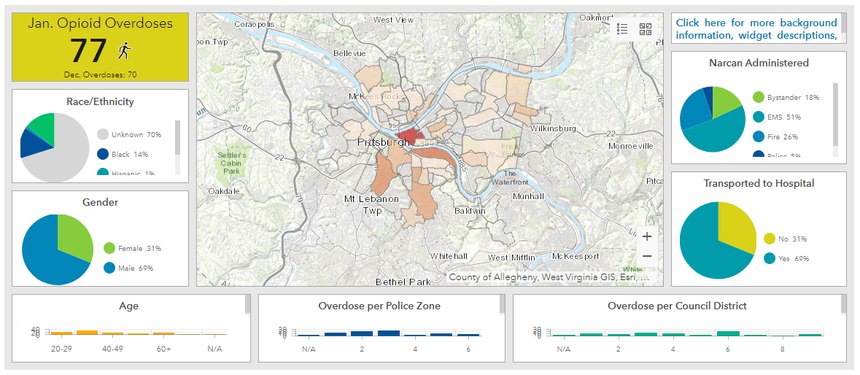Select the Male 69% legend swatch
Viewport: 860px width, 375px height.
point(109,268)
